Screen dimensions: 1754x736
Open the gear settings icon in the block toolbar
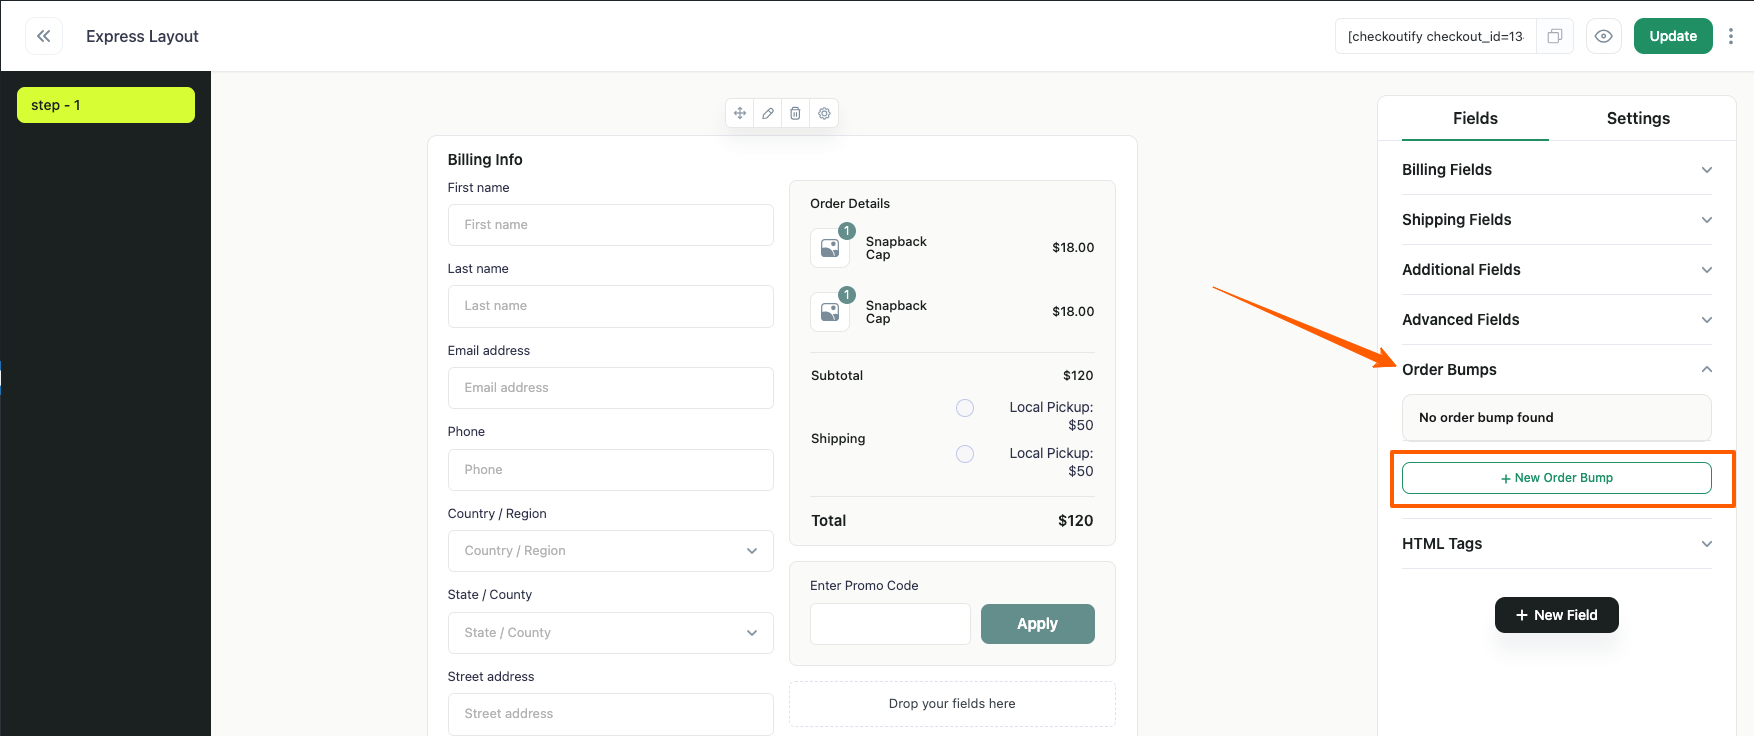click(824, 113)
